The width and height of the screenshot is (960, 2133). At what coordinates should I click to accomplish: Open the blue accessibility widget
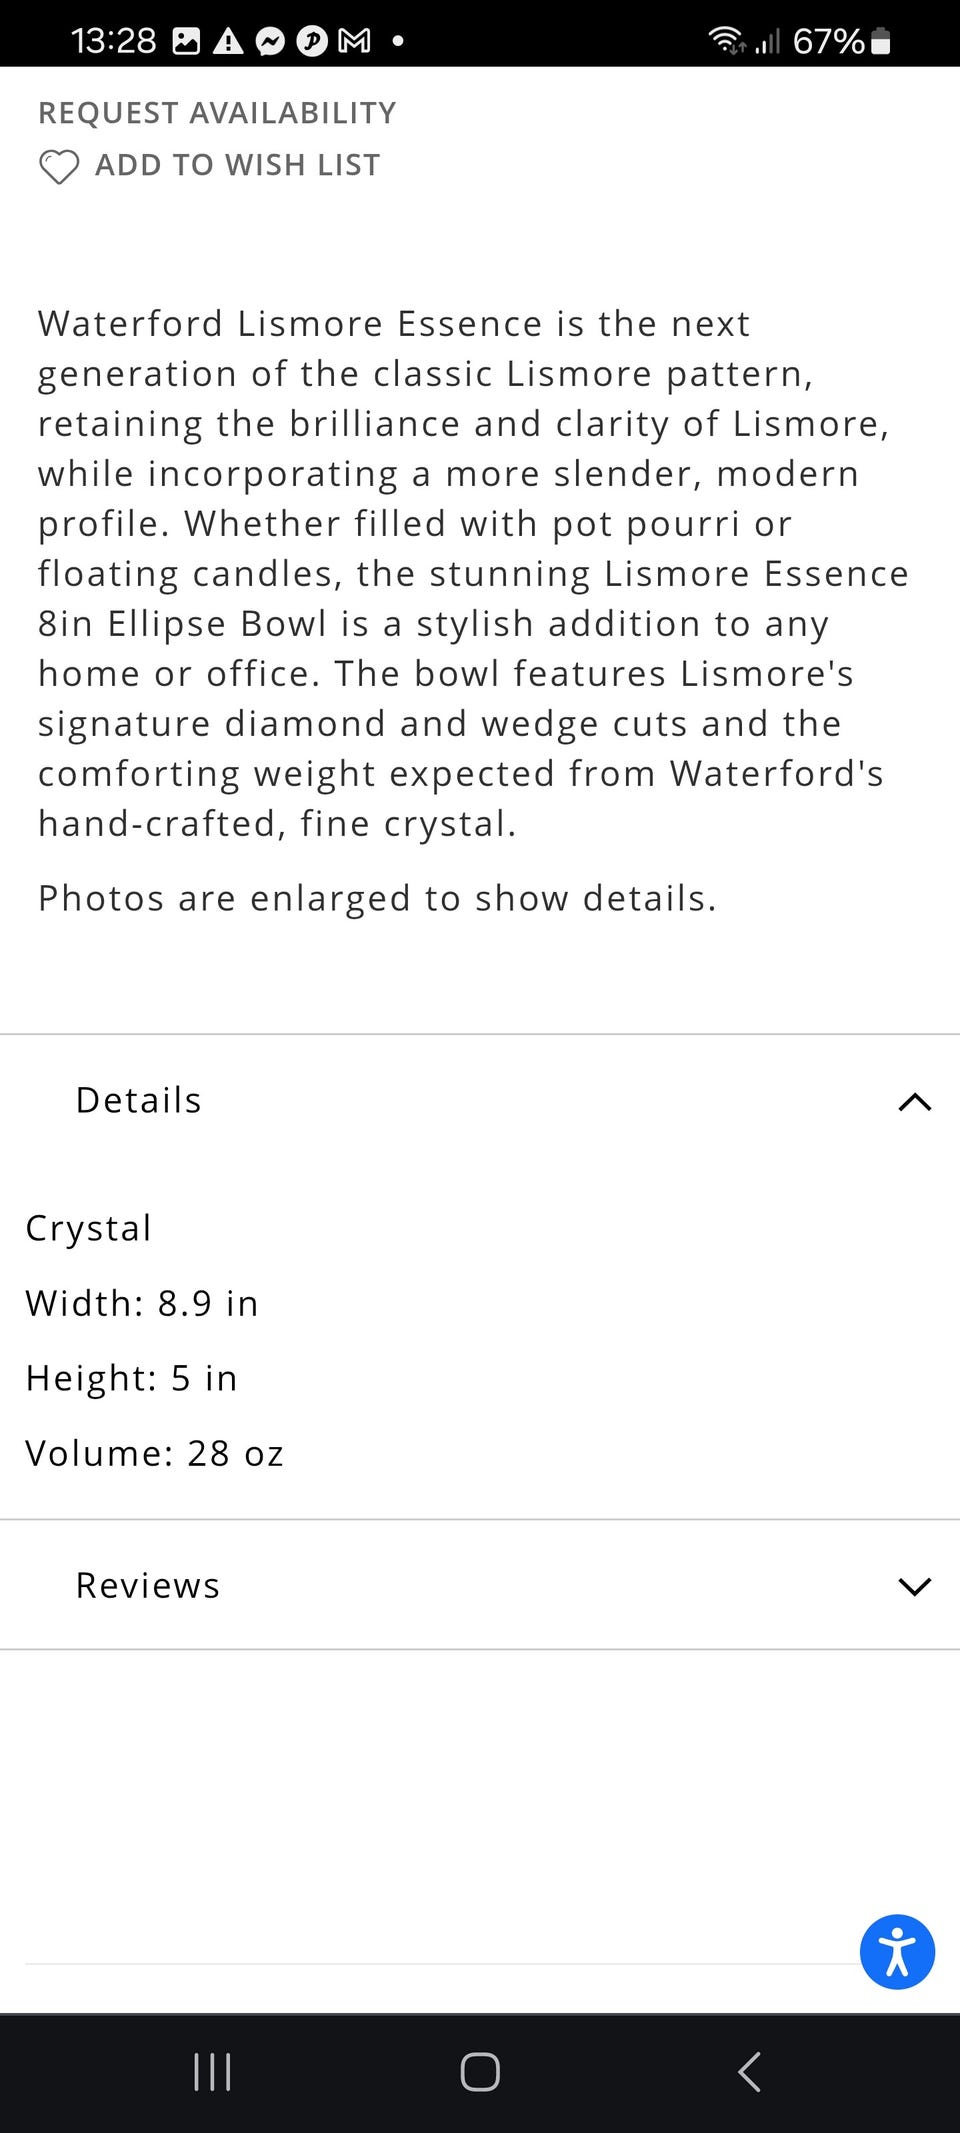pyautogui.click(x=897, y=1951)
